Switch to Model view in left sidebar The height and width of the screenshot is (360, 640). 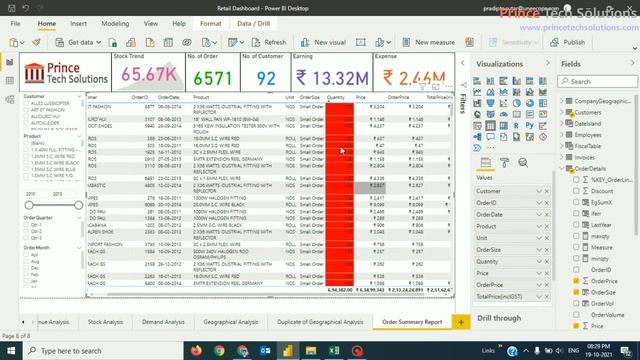10,99
